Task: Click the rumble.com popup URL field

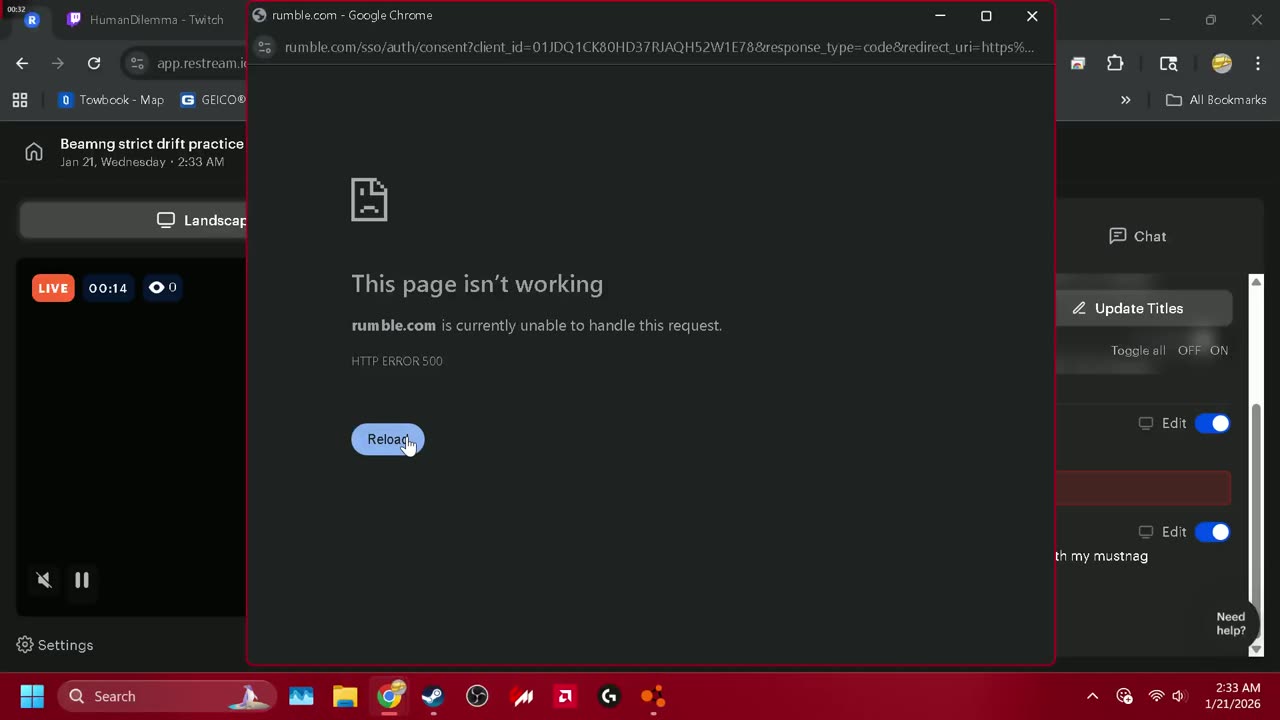Action: click(x=659, y=47)
